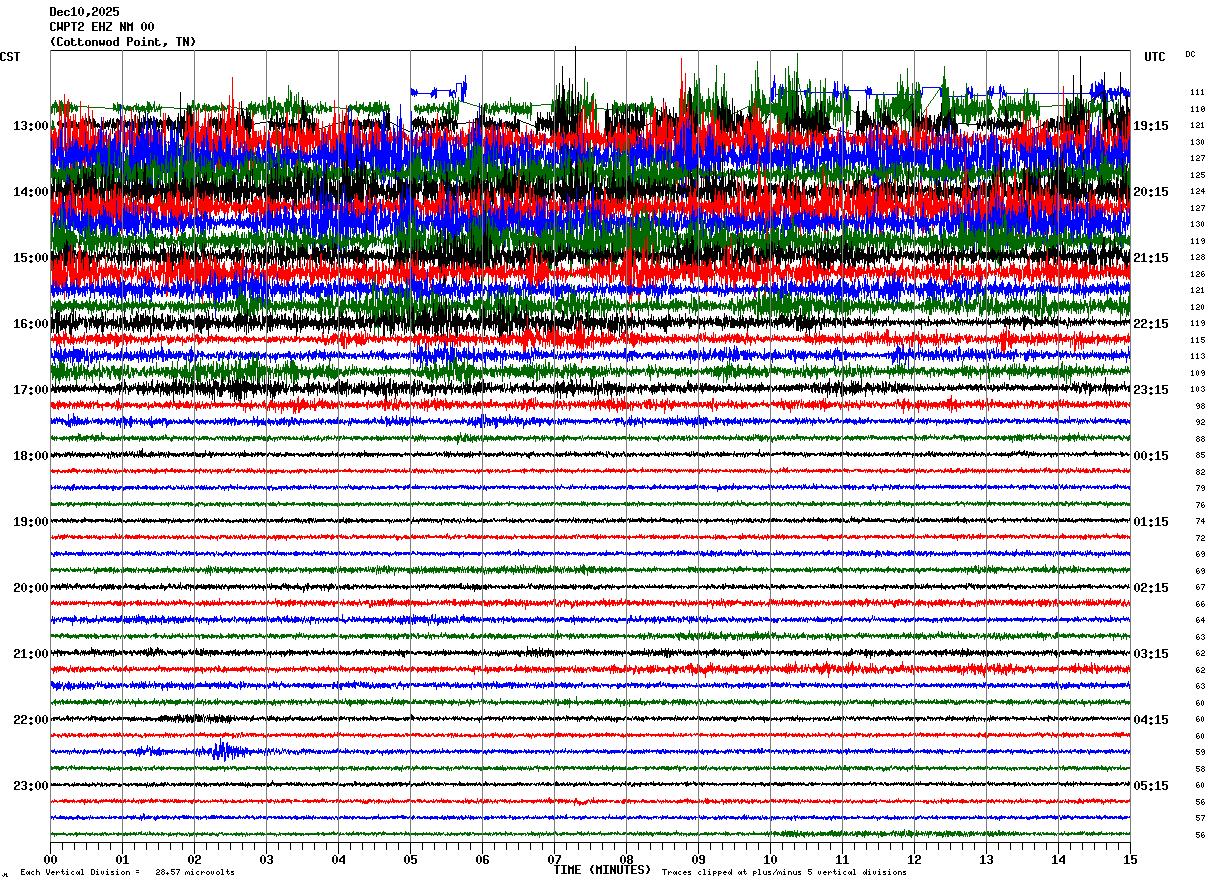Image resolution: width=1210 pixels, height=886 pixels.
Task: Click the 03:15 UTC time label
Action: [x=1151, y=654]
